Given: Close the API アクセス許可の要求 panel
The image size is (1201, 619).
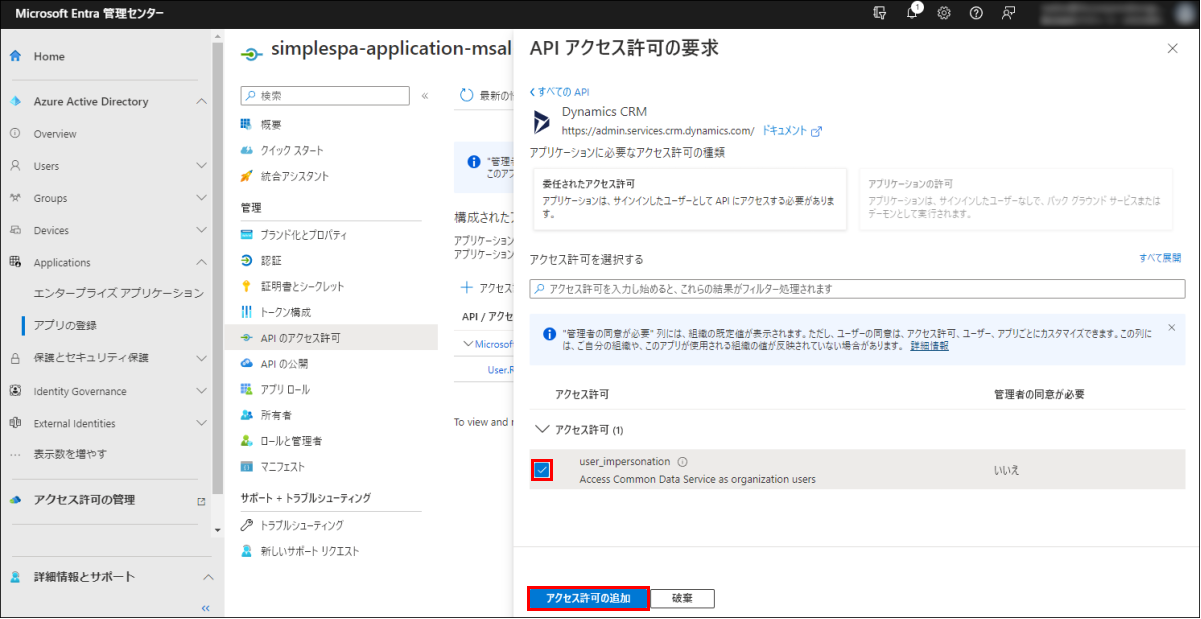Looking at the screenshot, I should (1172, 48).
